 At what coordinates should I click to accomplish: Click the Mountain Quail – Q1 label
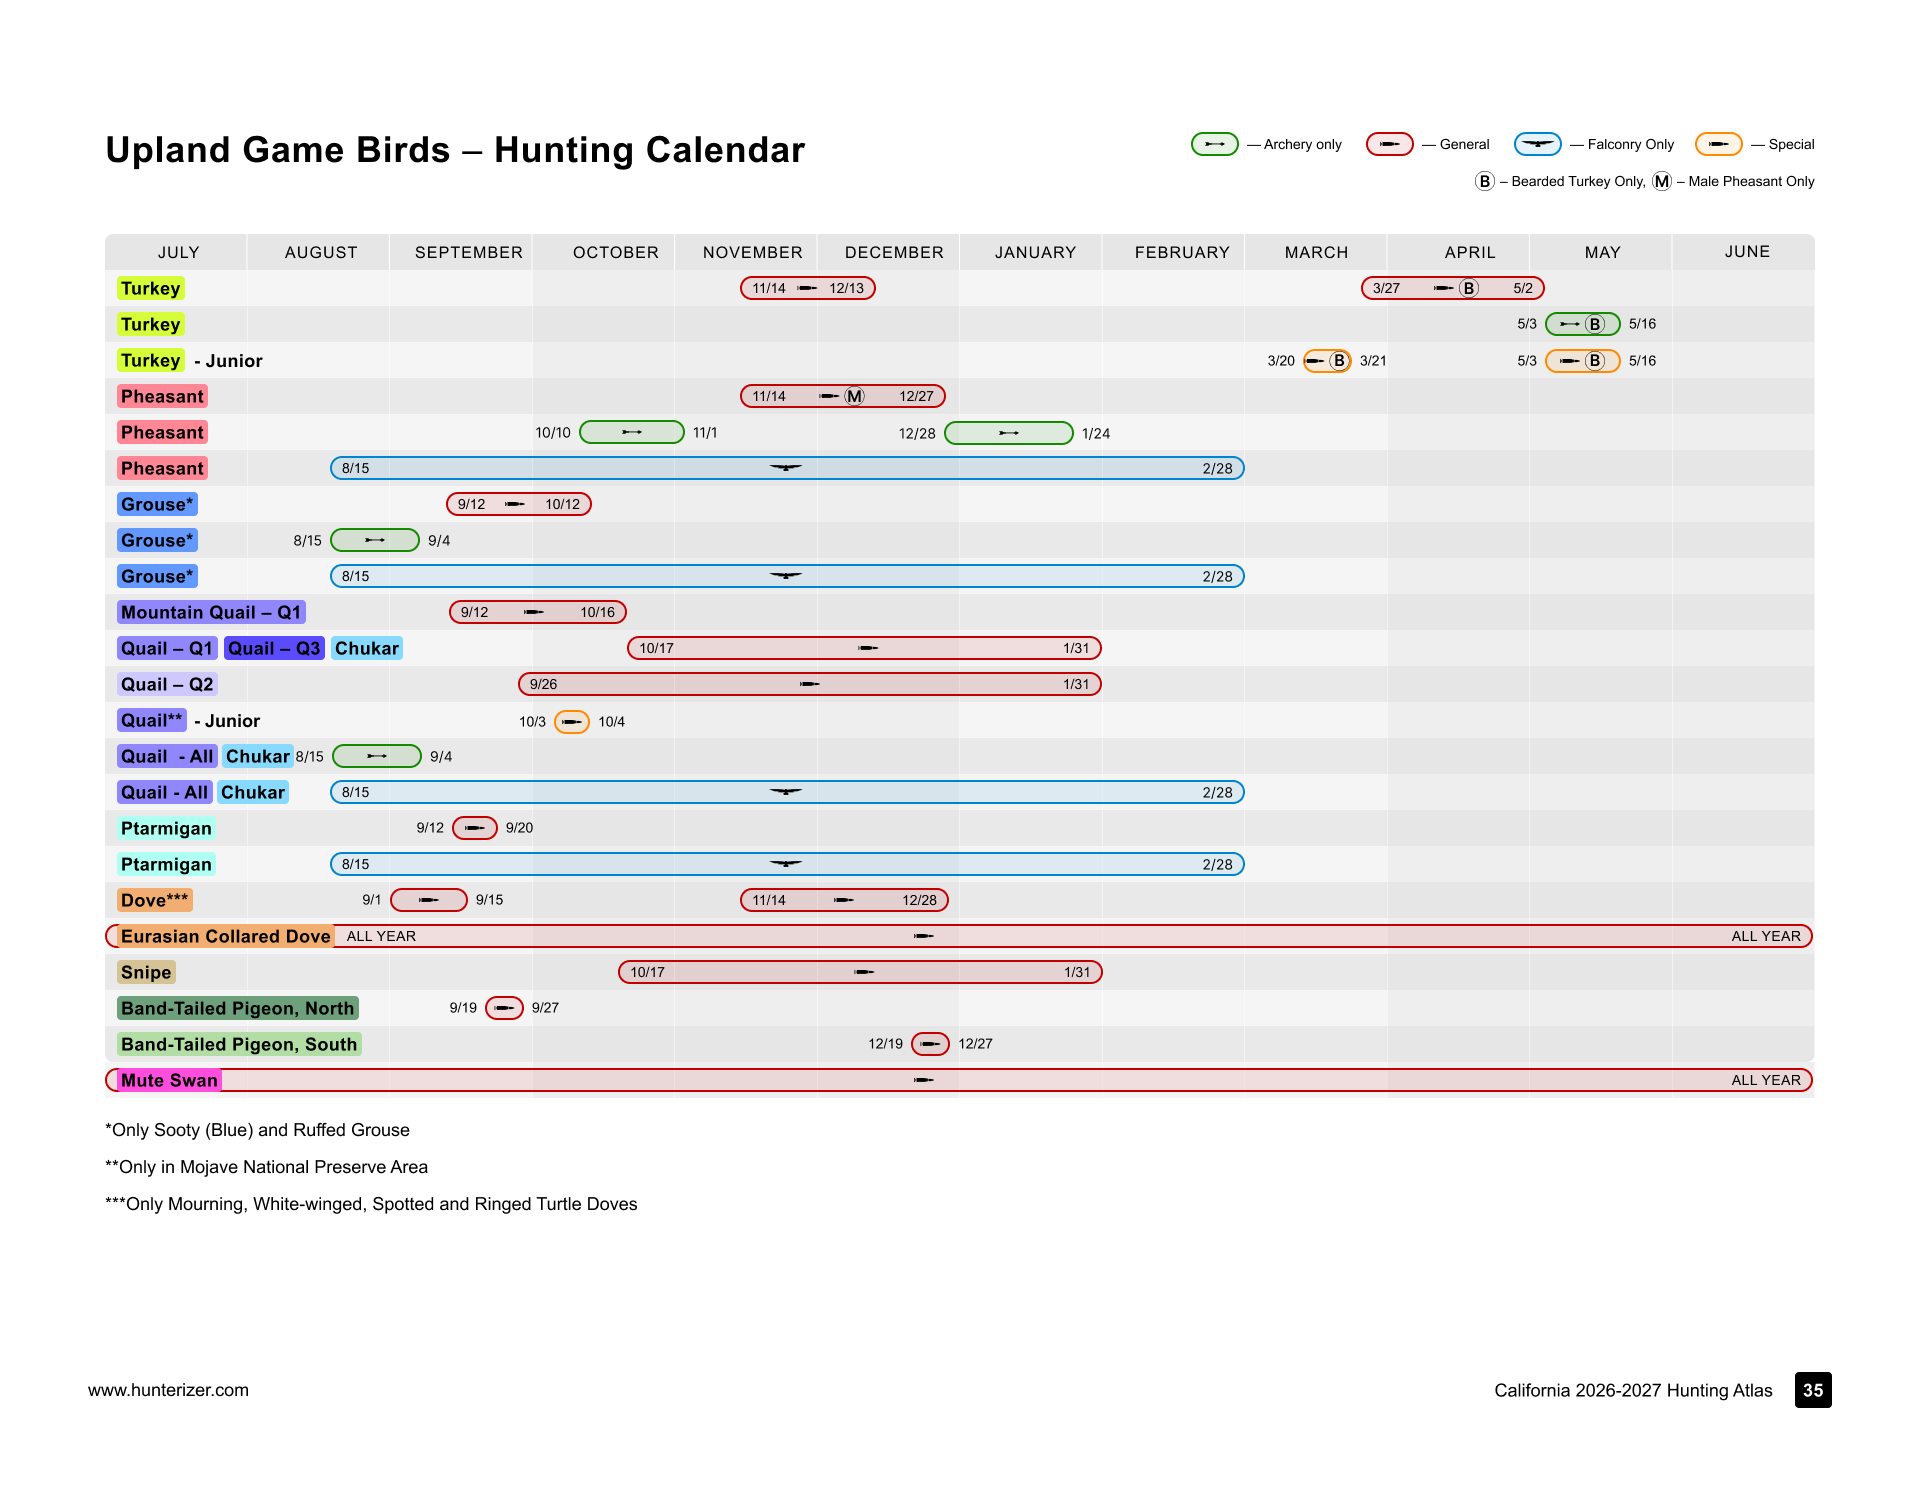[211, 612]
